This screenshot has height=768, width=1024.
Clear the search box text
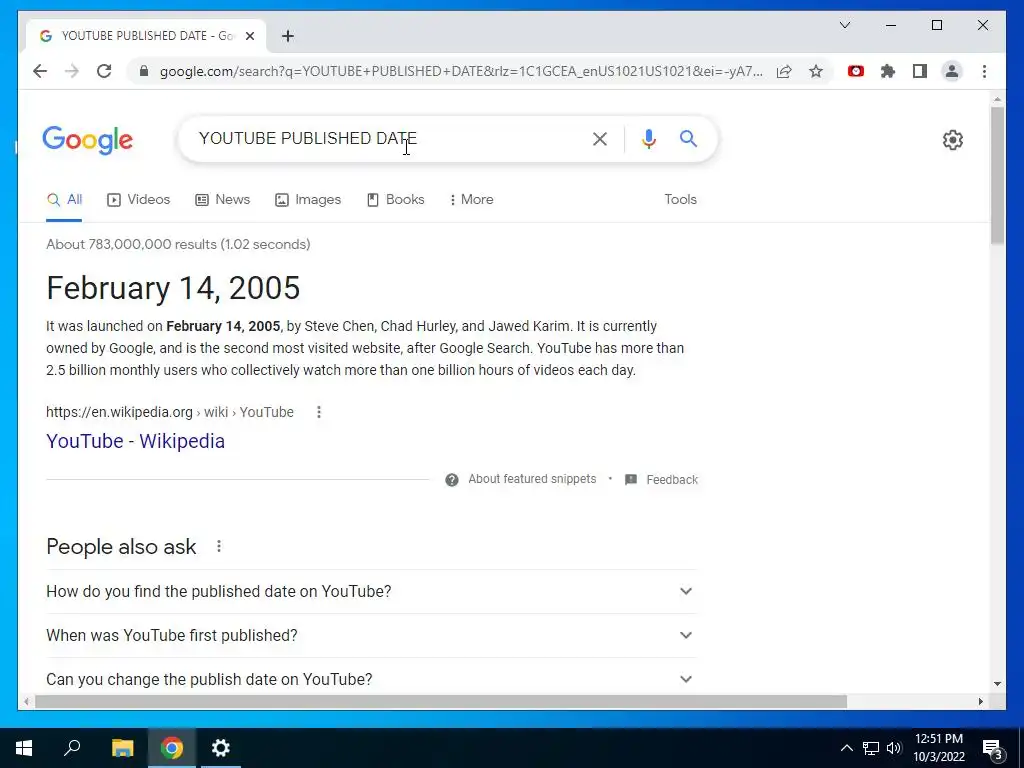pyautogui.click(x=600, y=139)
